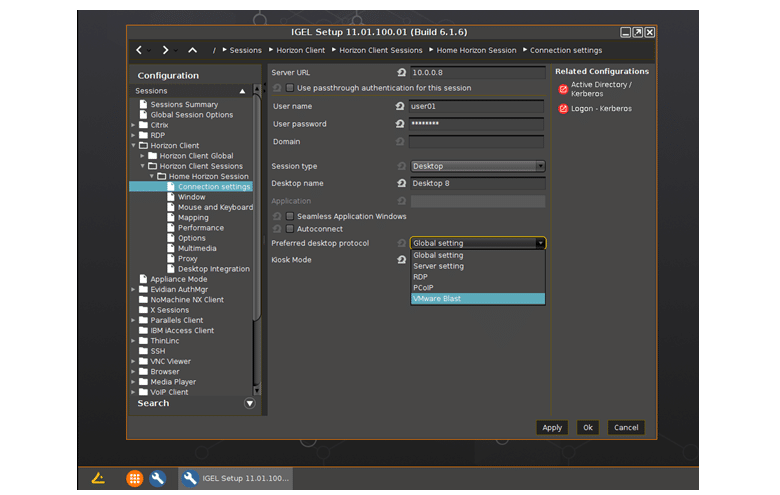Open Logon - Kerberos related configuration
The width and height of the screenshot is (780, 495).
pyautogui.click(x=595, y=108)
